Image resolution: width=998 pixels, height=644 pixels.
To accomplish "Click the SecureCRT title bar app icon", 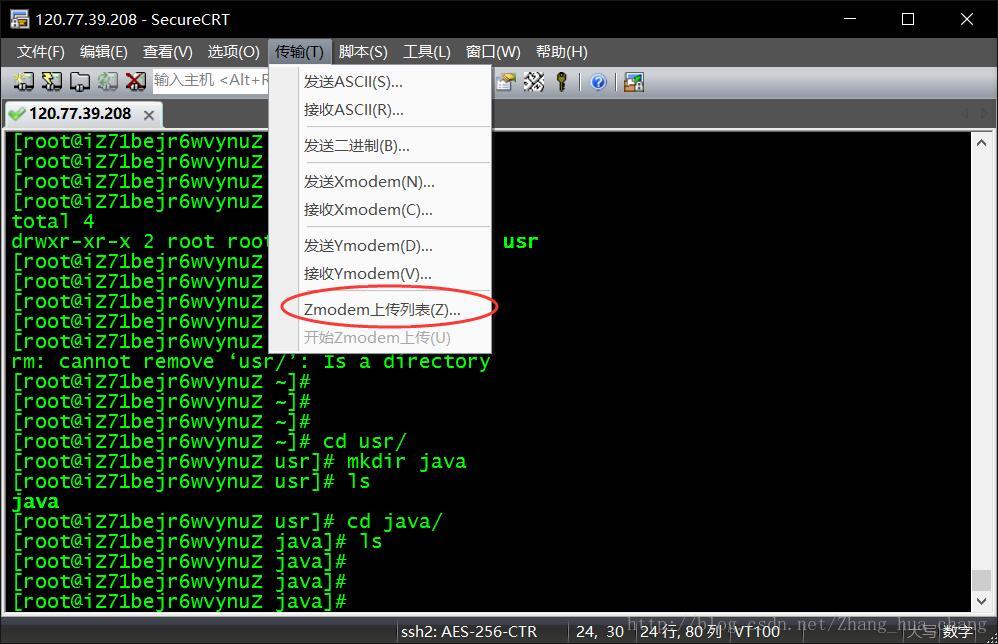I will point(20,19).
